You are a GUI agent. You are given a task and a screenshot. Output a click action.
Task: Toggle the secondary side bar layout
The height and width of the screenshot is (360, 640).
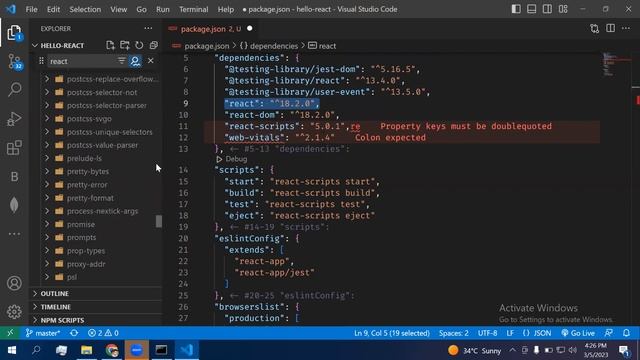(x=547, y=9)
